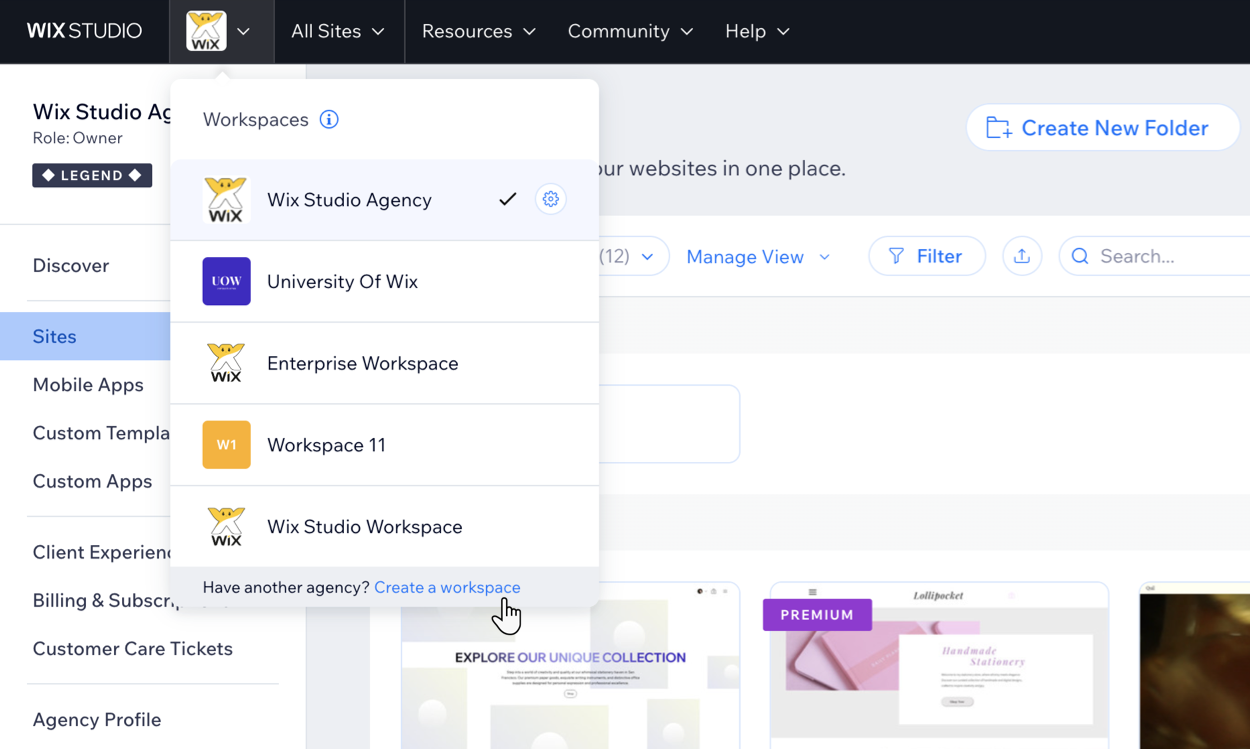Image resolution: width=1250 pixels, height=749 pixels.
Task: Click the Wix Studio logo
Action: (x=84, y=31)
